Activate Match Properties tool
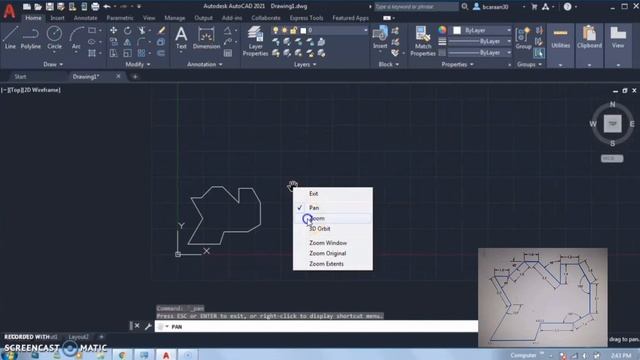The image size is (640, 360). [423, 41]
